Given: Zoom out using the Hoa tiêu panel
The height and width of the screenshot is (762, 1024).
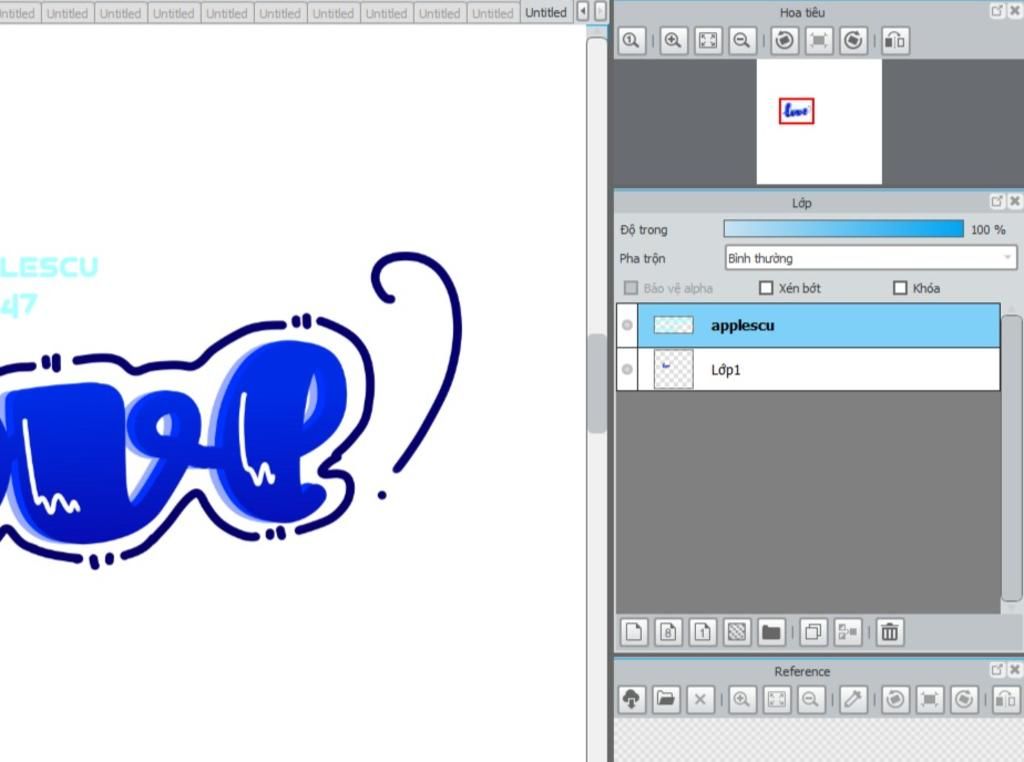Looking at the screenshot, I should click(x=743, y=40).
